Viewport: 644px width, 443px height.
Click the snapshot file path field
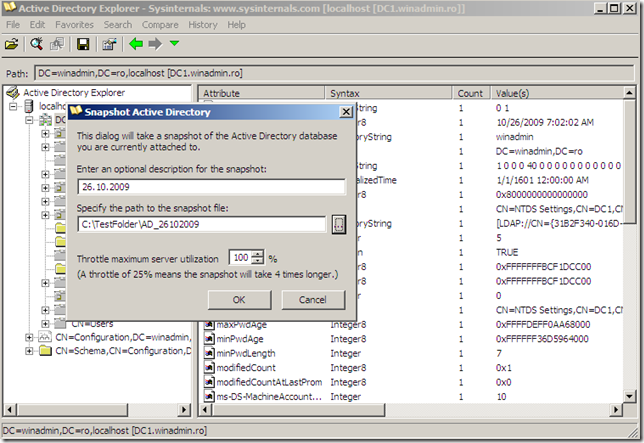201,224
